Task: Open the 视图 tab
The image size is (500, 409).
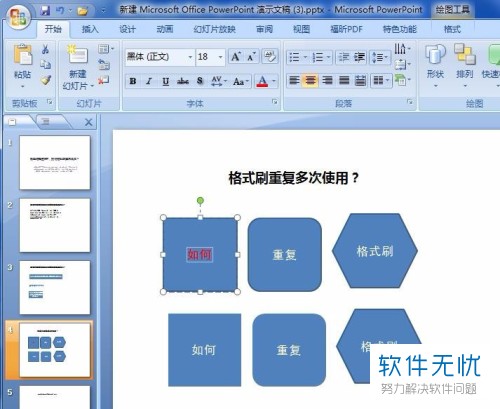Action: coord(301,29)
